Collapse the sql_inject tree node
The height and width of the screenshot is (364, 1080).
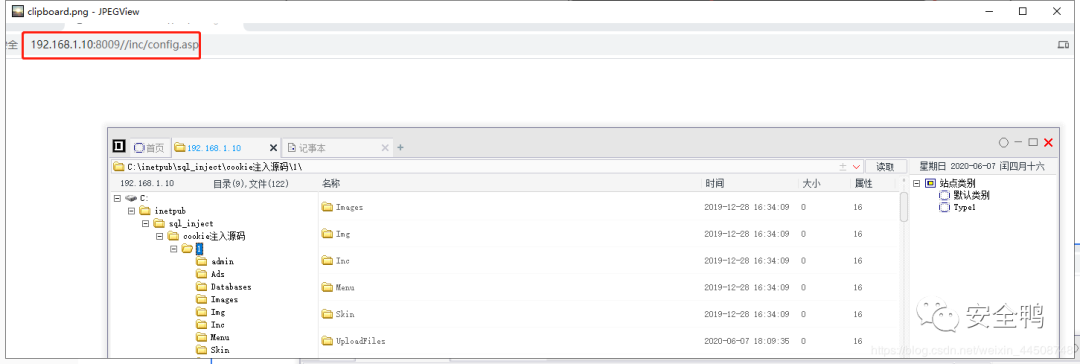click(145, 223)
